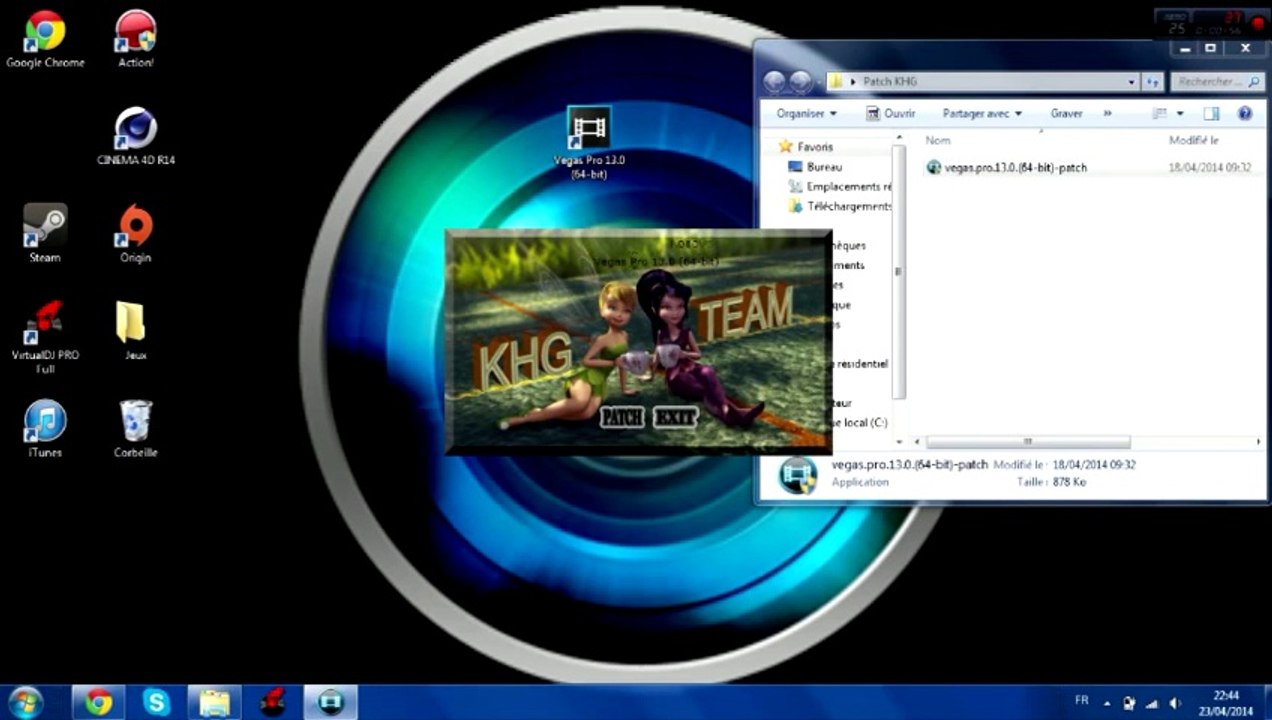Open Explorer help icon
The width and height of the screenshot is (1272, 720).
(x=1245, y=113)
